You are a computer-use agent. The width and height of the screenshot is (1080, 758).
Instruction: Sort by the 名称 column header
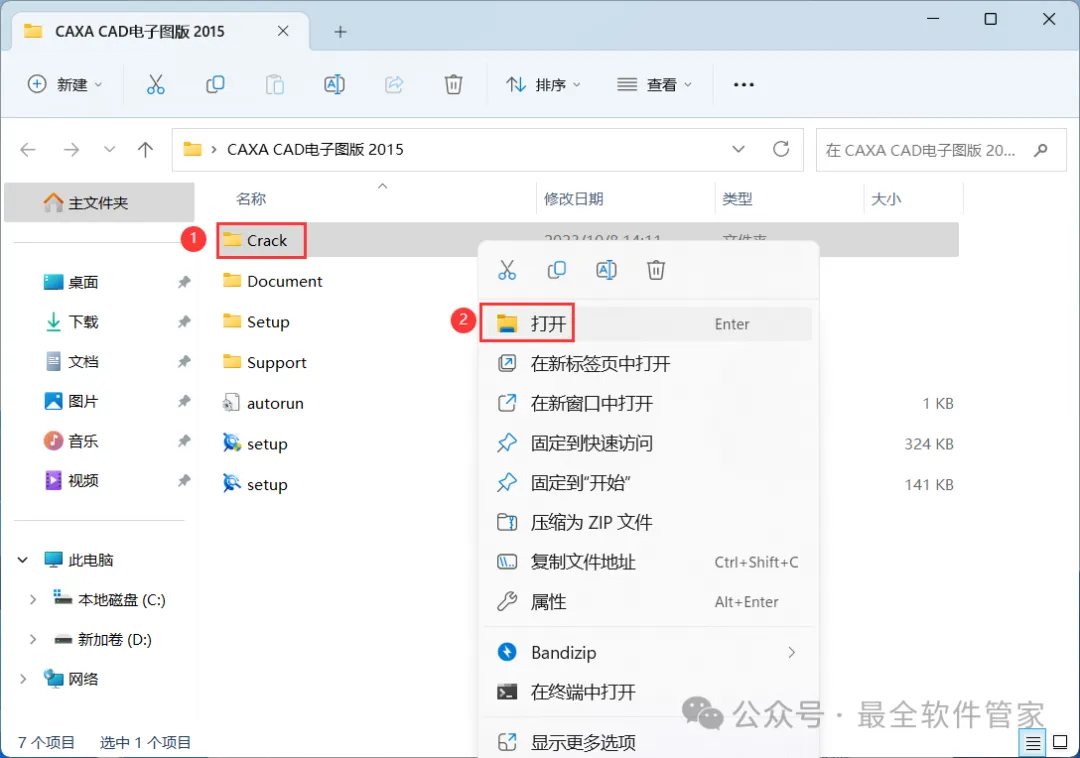tap(251, 199)
